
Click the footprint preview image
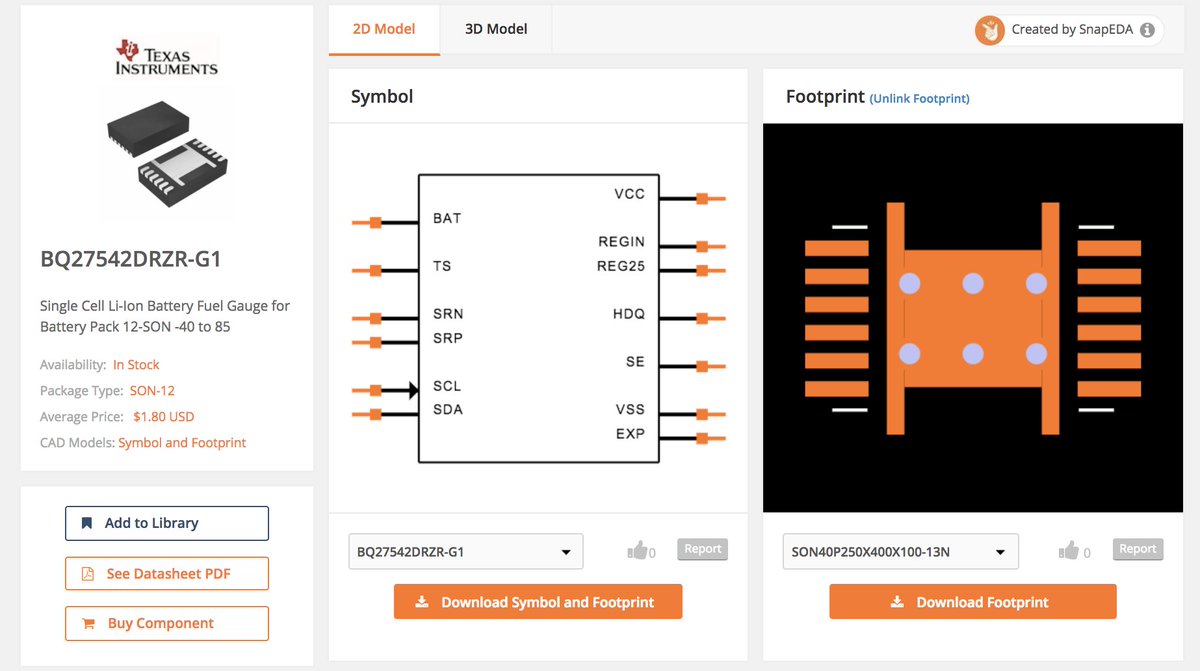[973, 318]
